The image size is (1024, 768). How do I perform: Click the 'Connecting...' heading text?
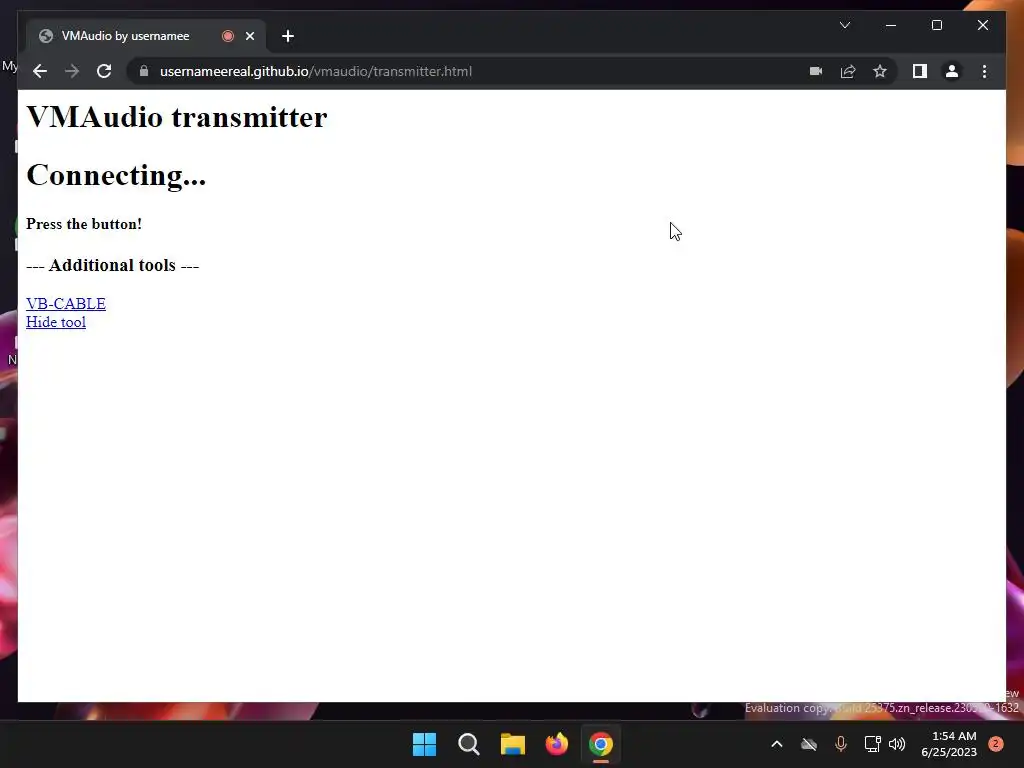point(116,175)
